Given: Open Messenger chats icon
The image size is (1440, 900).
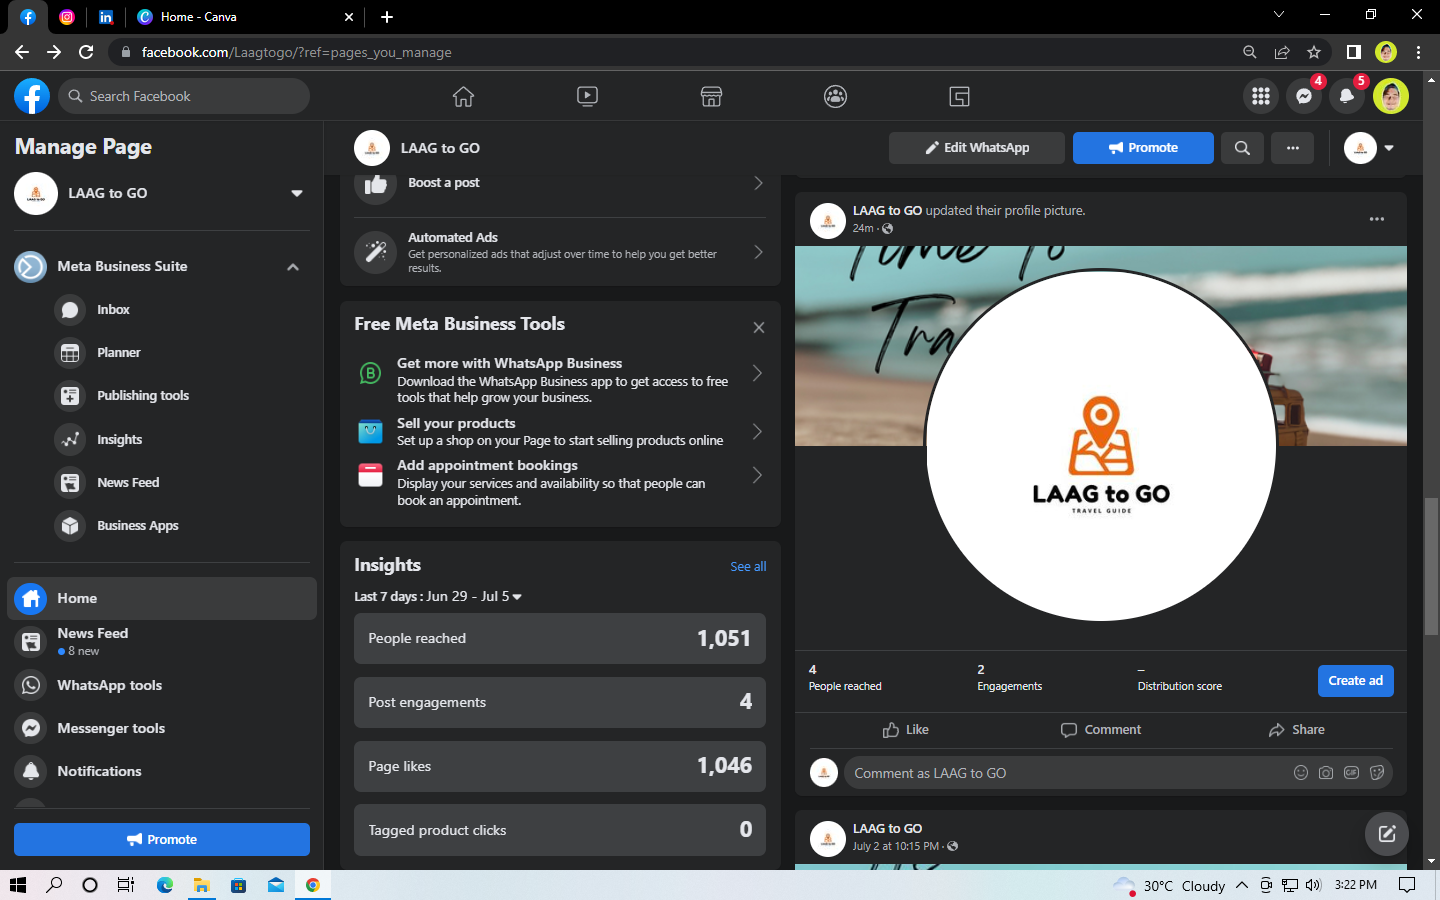Looking at the screenshot, I should pos(1304,96).
